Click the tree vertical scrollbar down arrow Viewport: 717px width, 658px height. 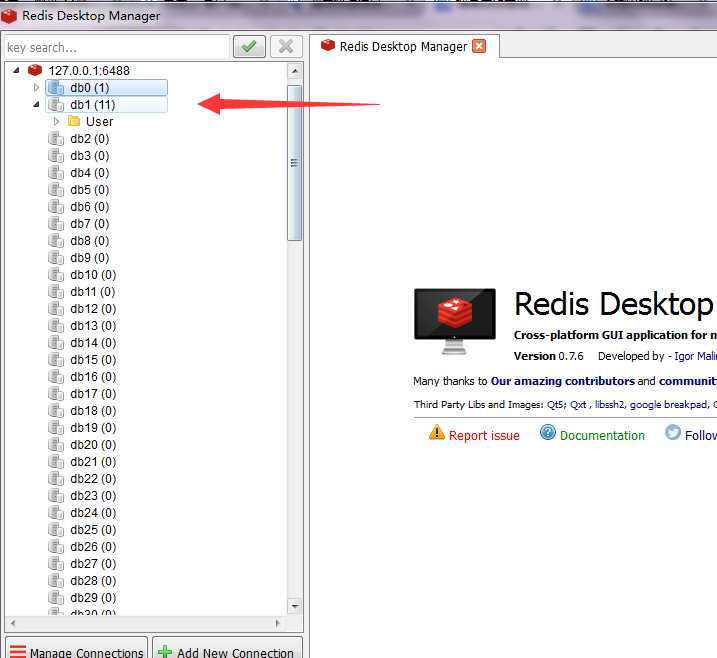click(x=295, y=606)
